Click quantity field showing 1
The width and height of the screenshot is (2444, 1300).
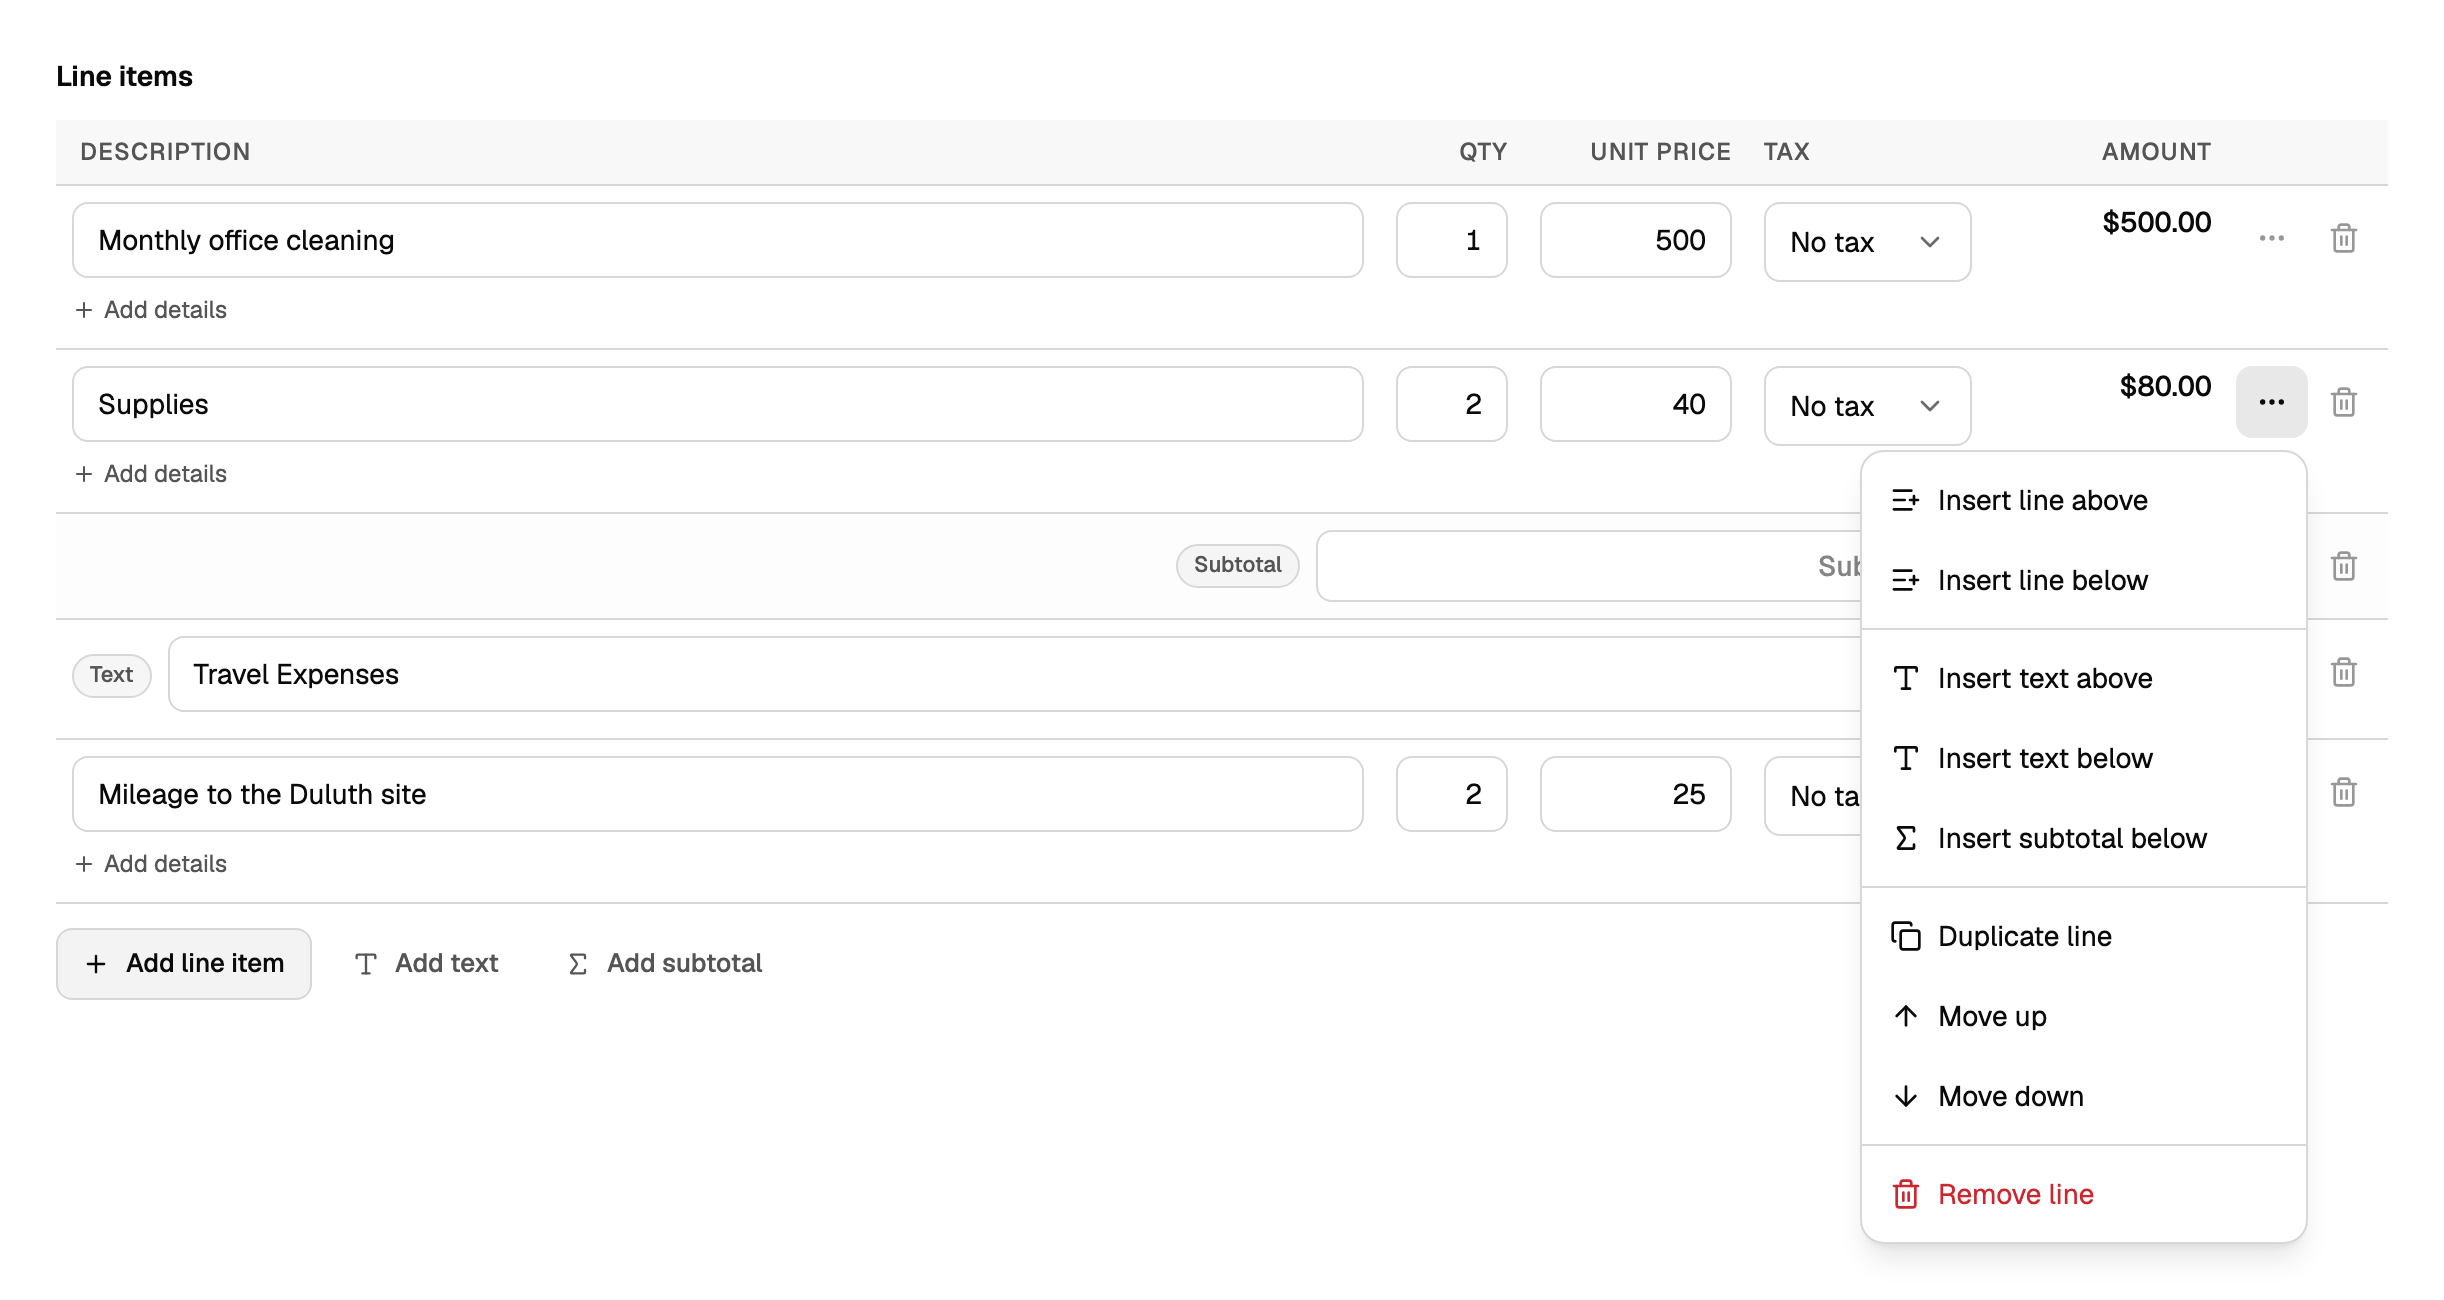click(x=1452, y=240)
